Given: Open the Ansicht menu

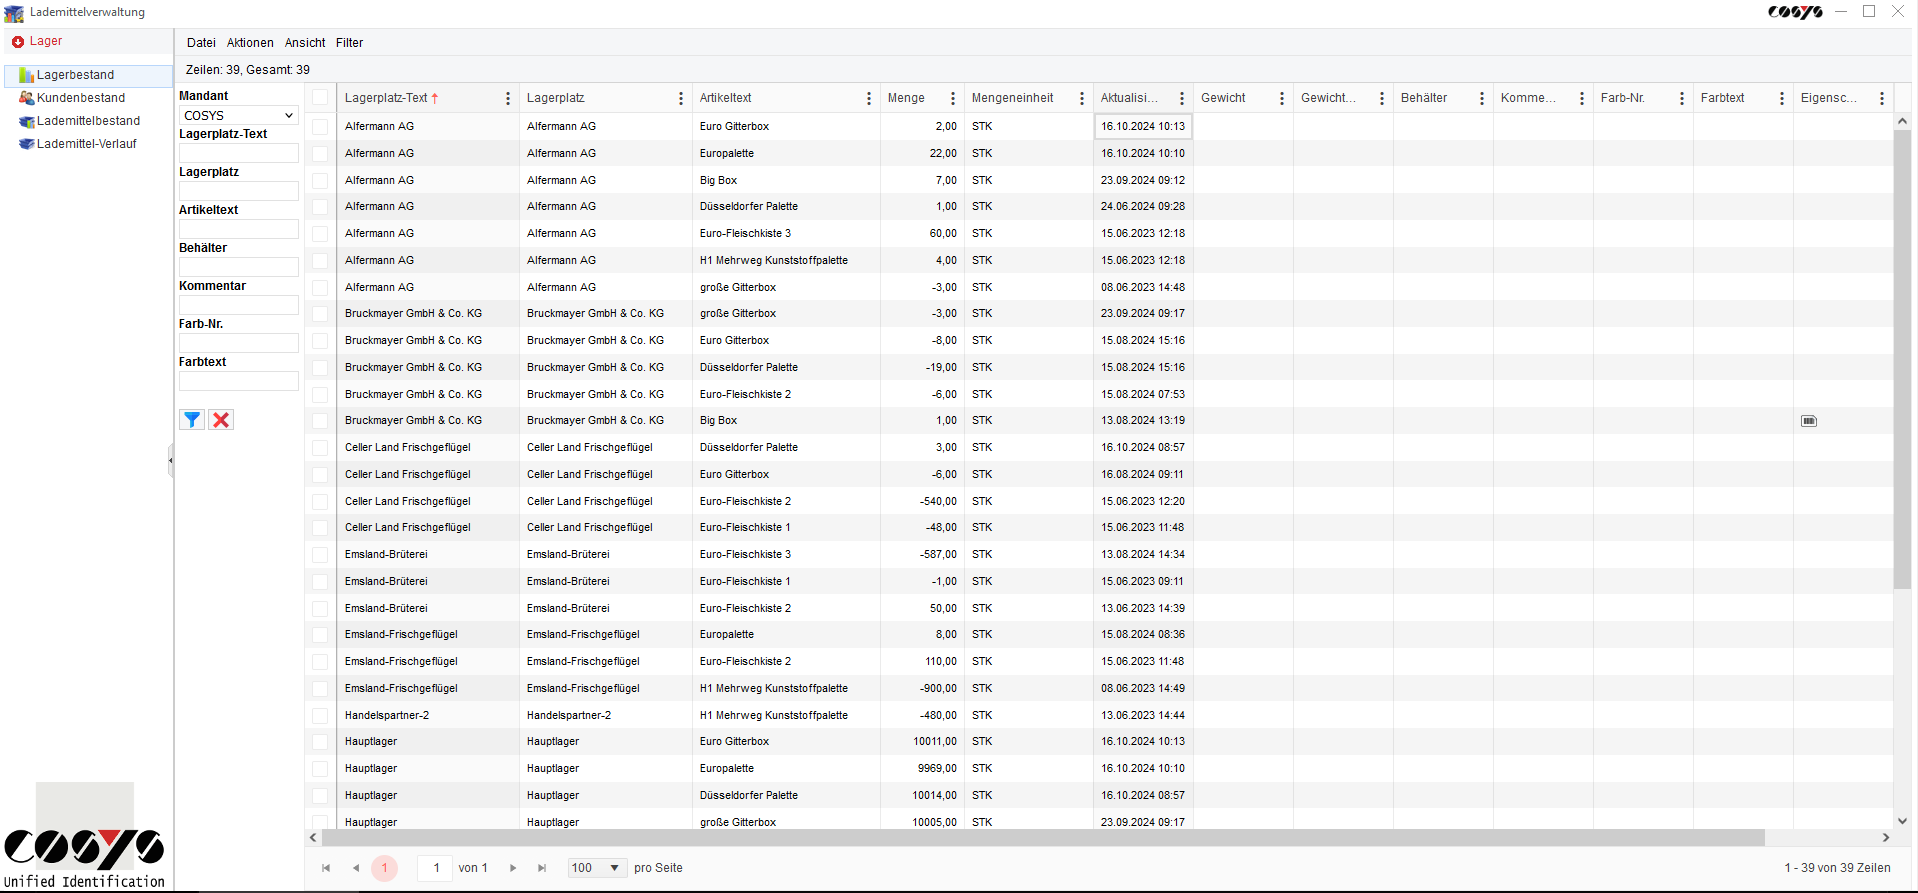Looking at the screenshot, I should point(305,43).
